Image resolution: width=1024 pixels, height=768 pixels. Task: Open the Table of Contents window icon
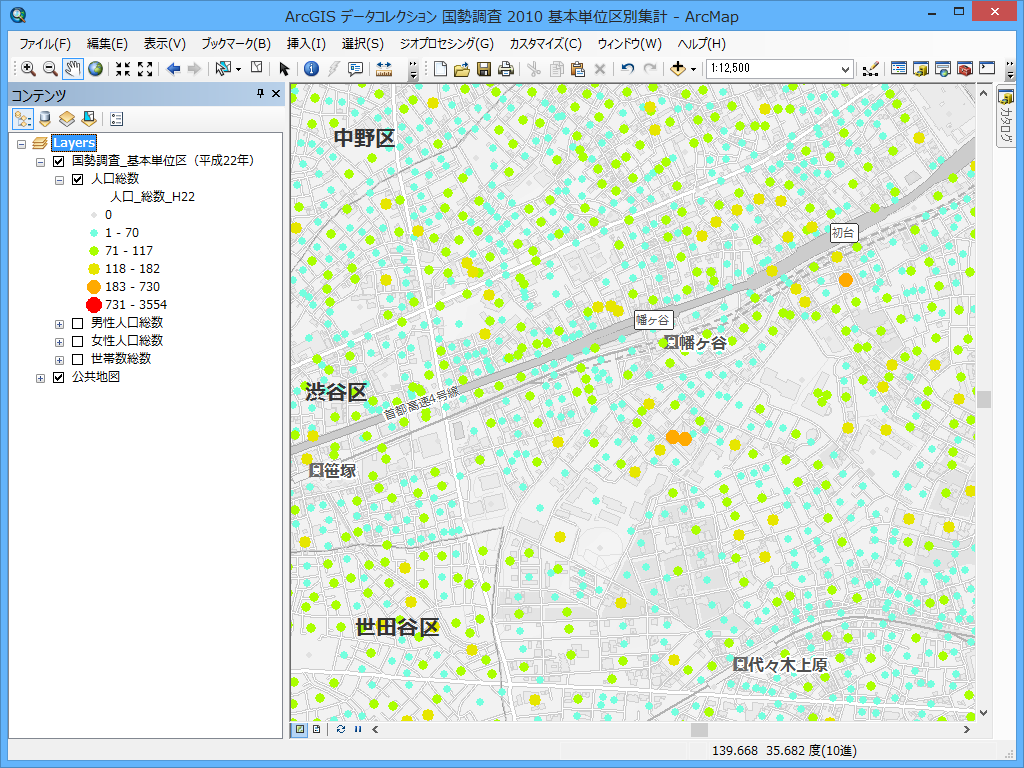tap(899, 69)
